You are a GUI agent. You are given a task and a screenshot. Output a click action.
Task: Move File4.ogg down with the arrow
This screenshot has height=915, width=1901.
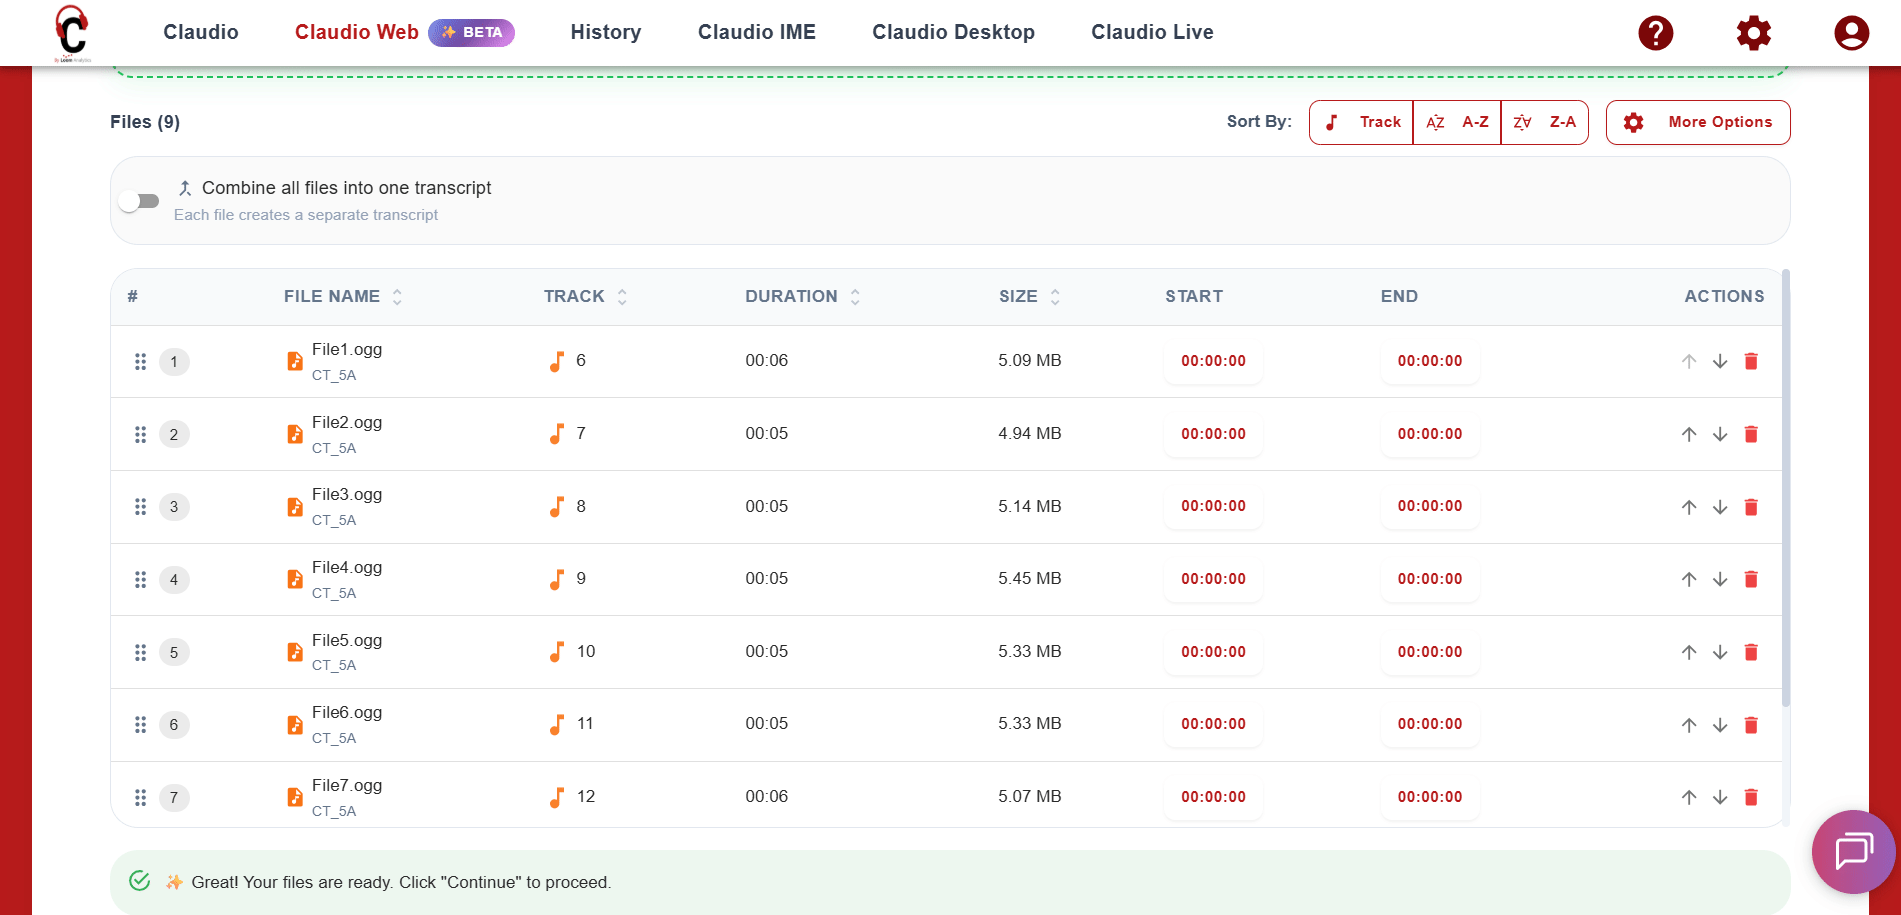pyautogui.click(x=1720, y=579)
